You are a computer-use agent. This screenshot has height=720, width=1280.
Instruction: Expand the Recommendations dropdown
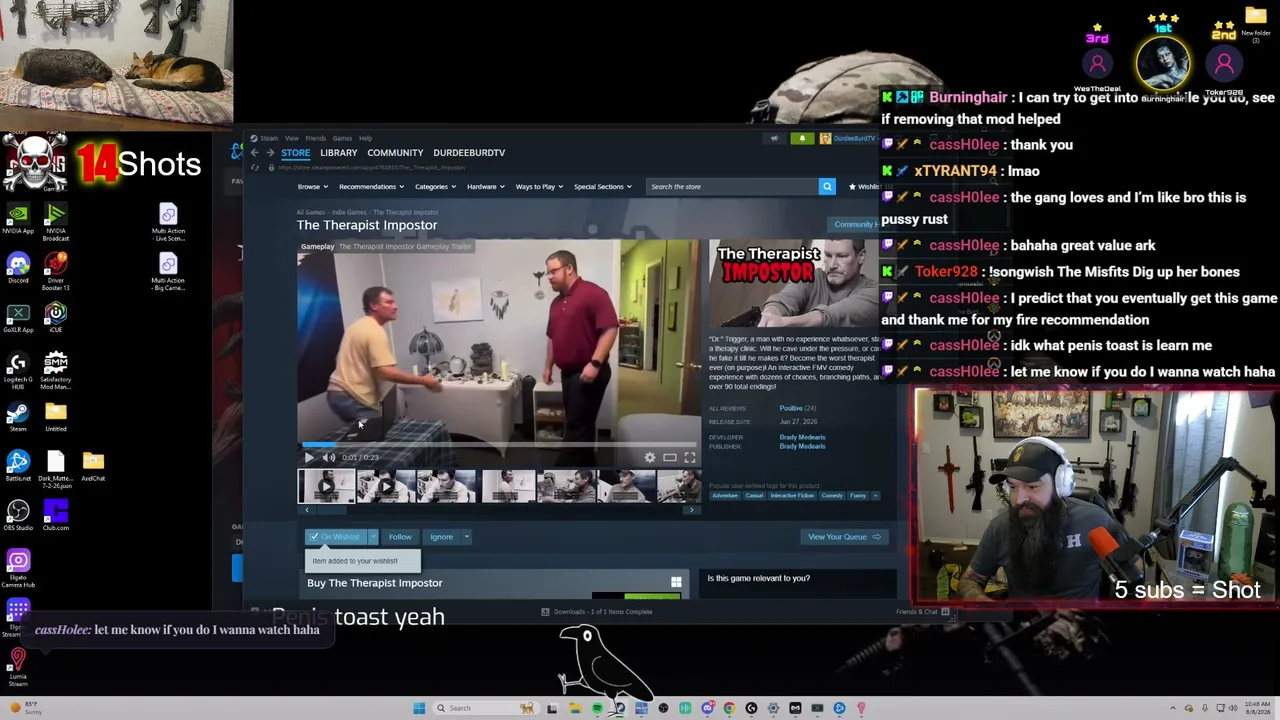click(371, 187)
